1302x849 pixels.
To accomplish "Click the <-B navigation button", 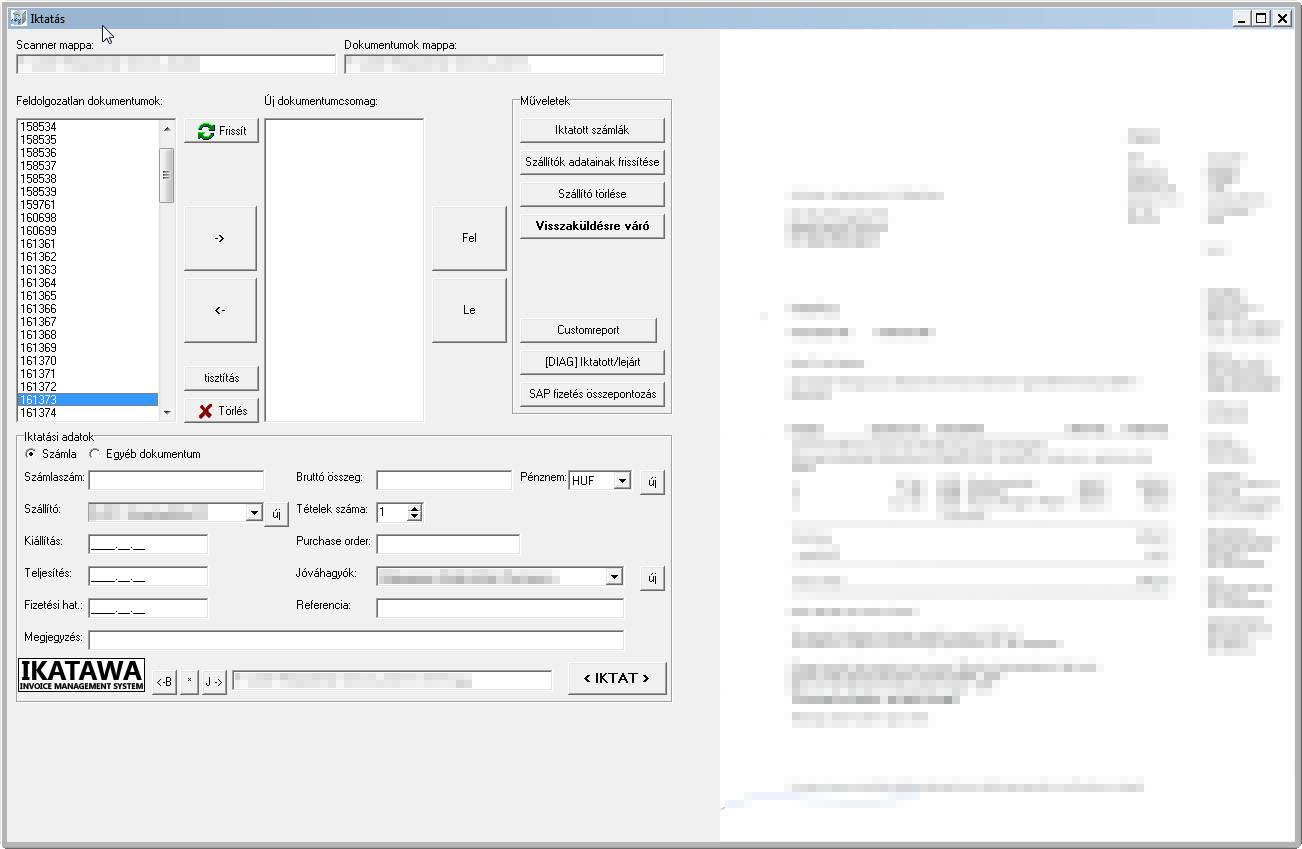I will pyautogui.click(x=164, y=682).
